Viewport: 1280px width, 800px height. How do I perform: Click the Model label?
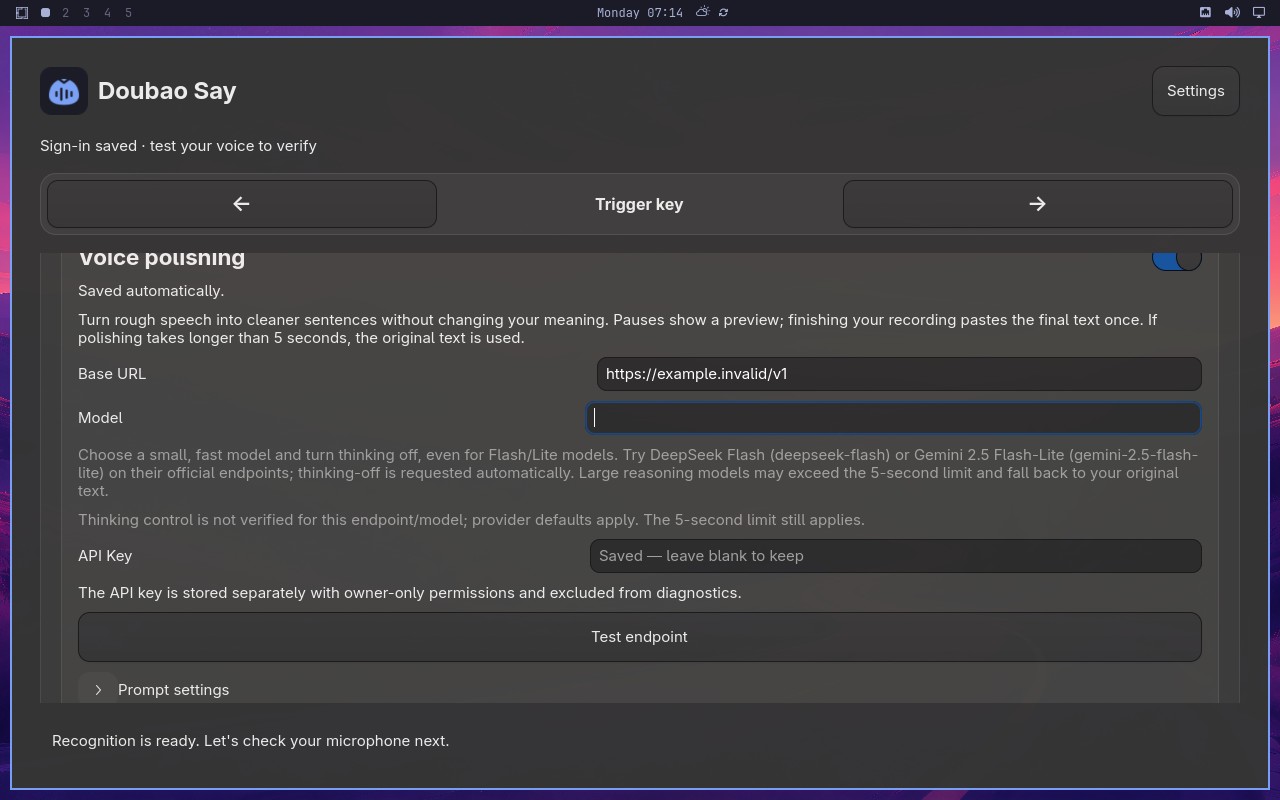tap(100, 418)
